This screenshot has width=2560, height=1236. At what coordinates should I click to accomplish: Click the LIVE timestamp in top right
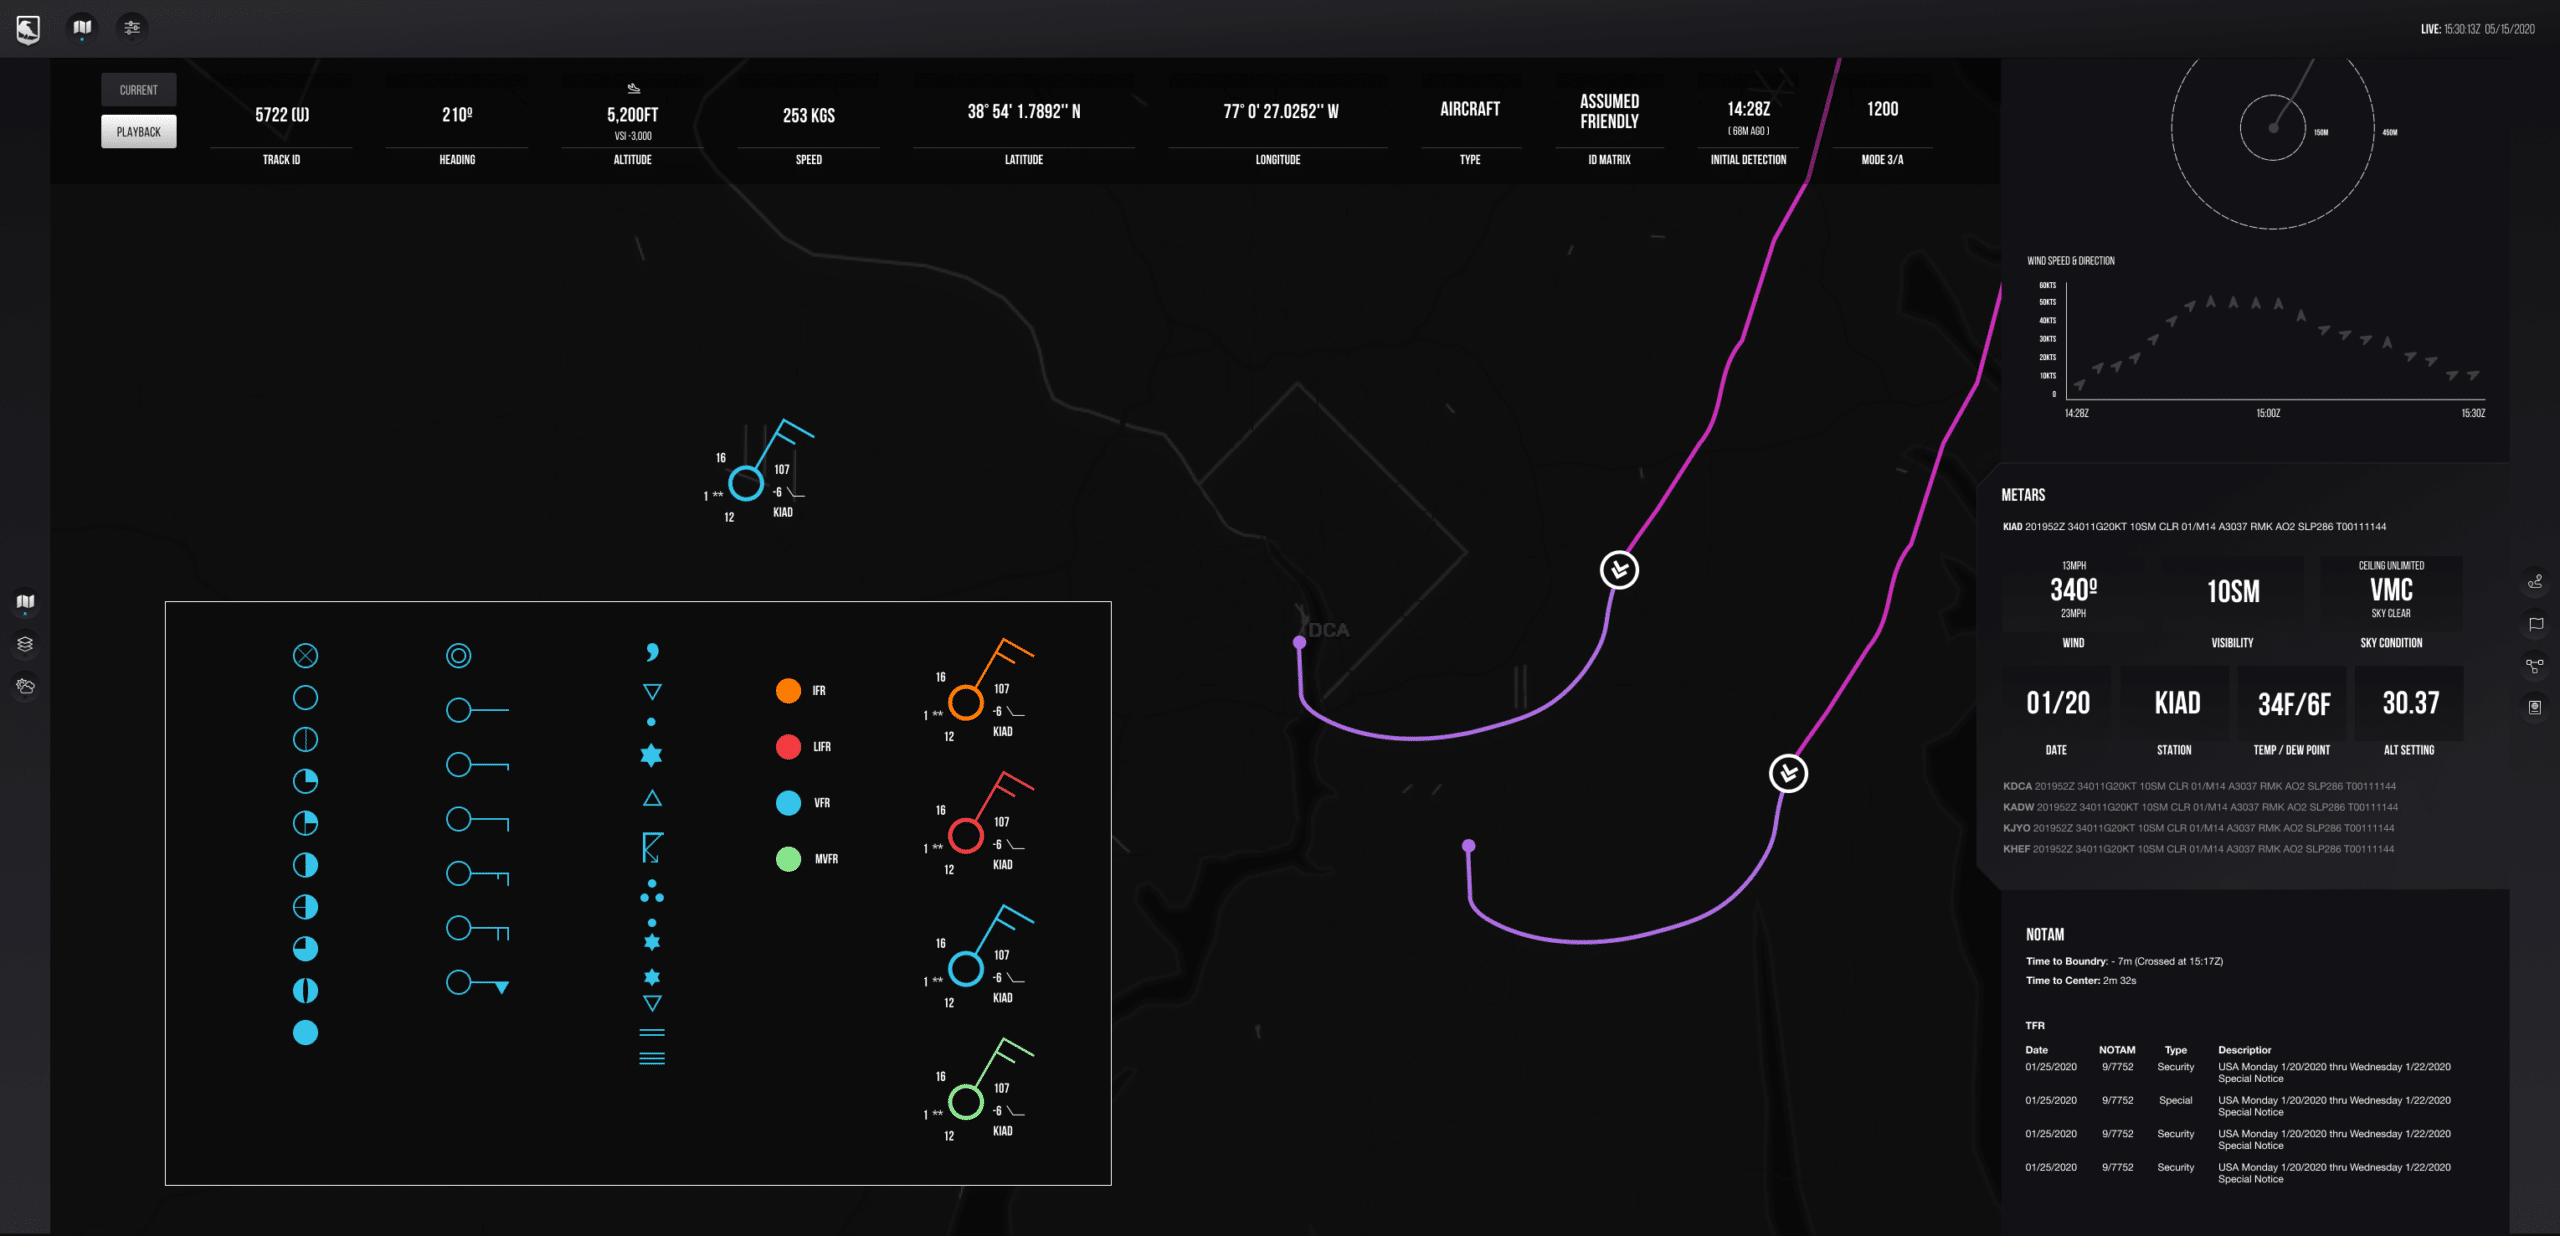pos(2477,29)
